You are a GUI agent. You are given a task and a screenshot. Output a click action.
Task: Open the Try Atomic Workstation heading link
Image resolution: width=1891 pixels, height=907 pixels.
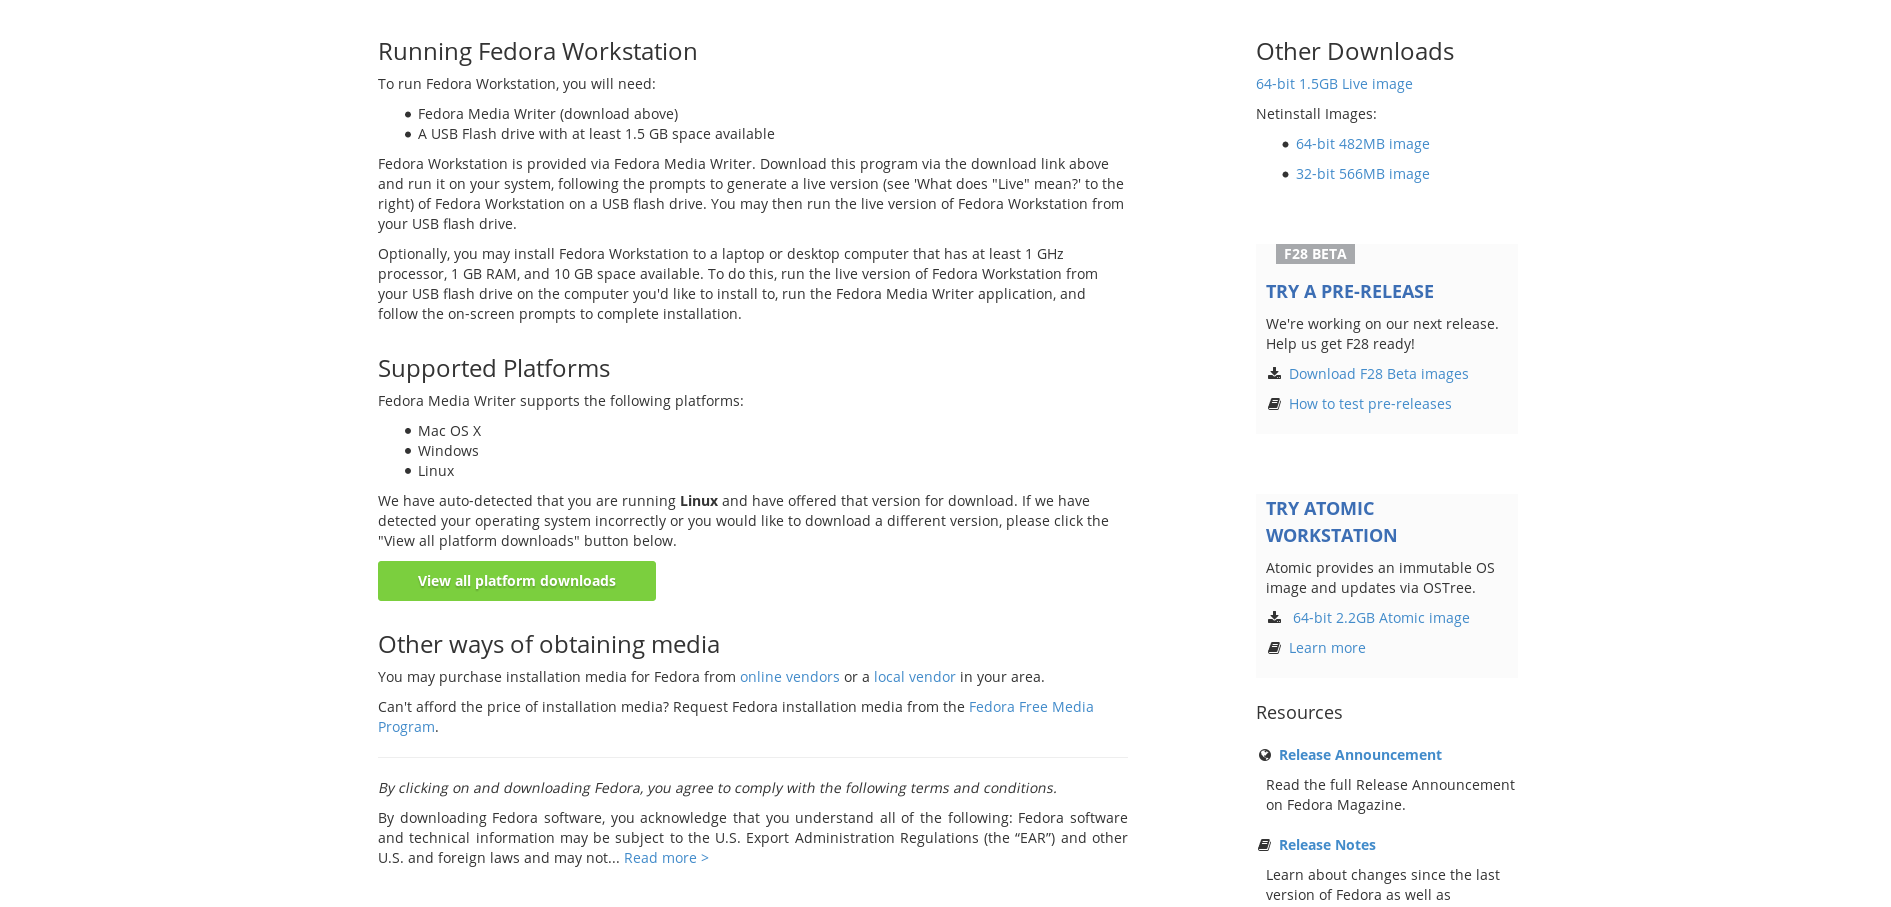1331,522
